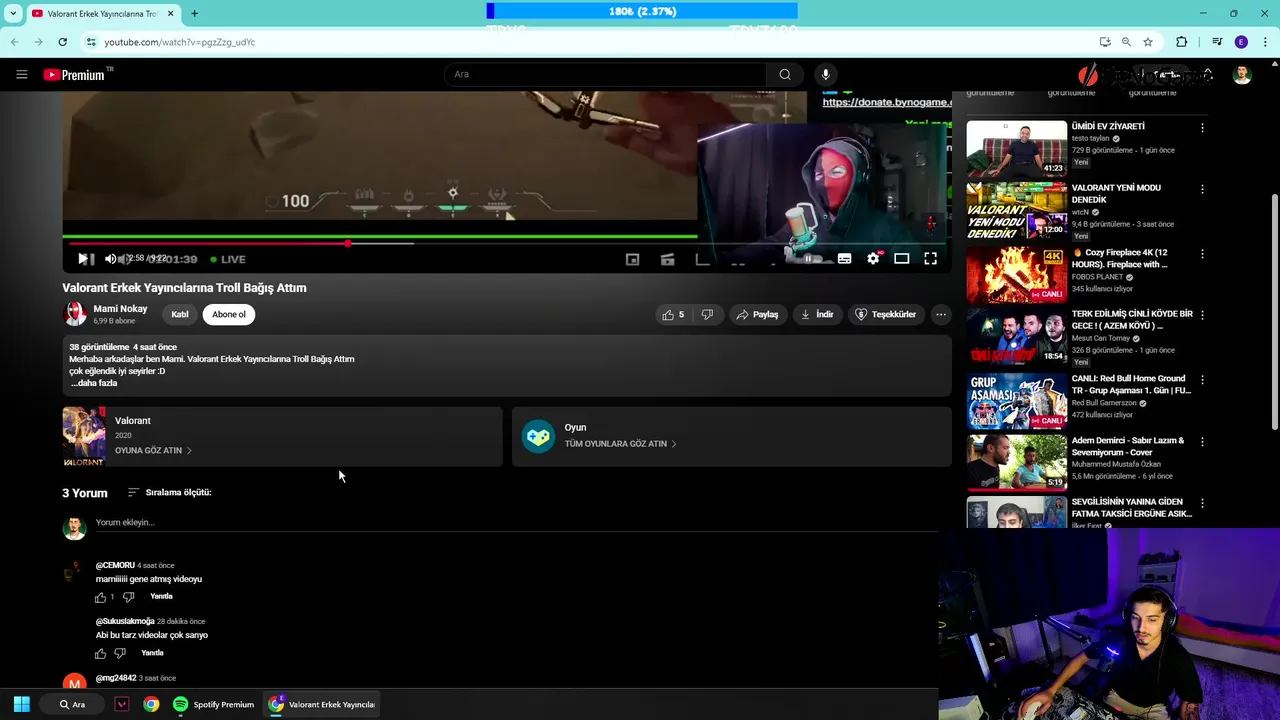Download the video with İndir
Image resolution: width=1280 pixels, height=720 pixels.
[x=816, y=314]
